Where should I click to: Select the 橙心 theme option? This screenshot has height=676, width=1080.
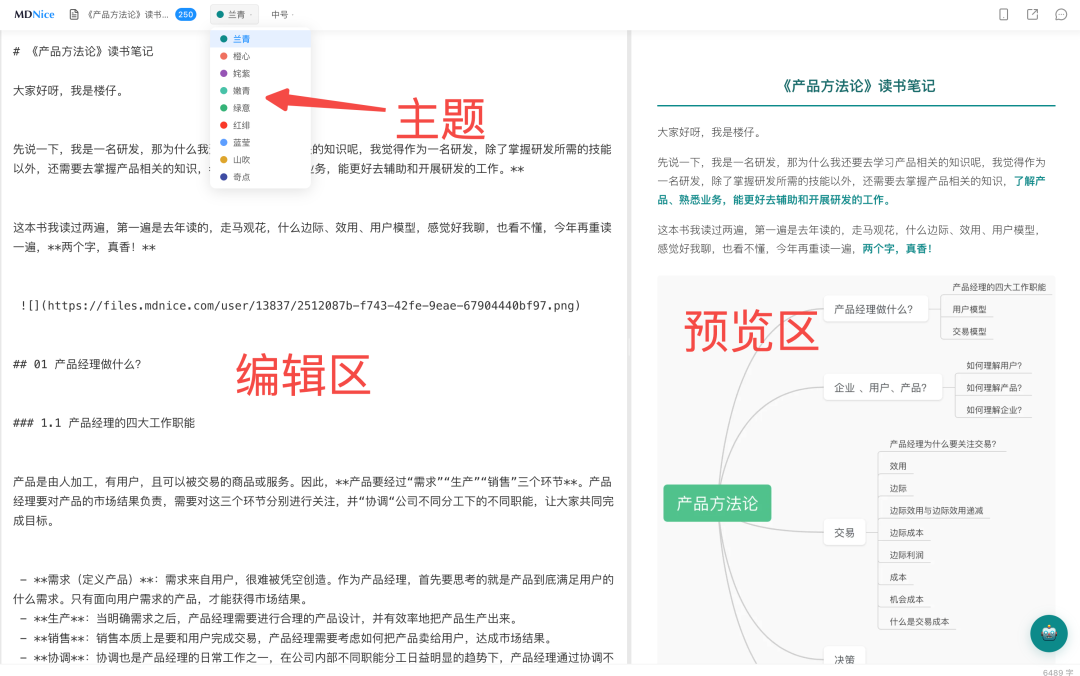(260, 57)
